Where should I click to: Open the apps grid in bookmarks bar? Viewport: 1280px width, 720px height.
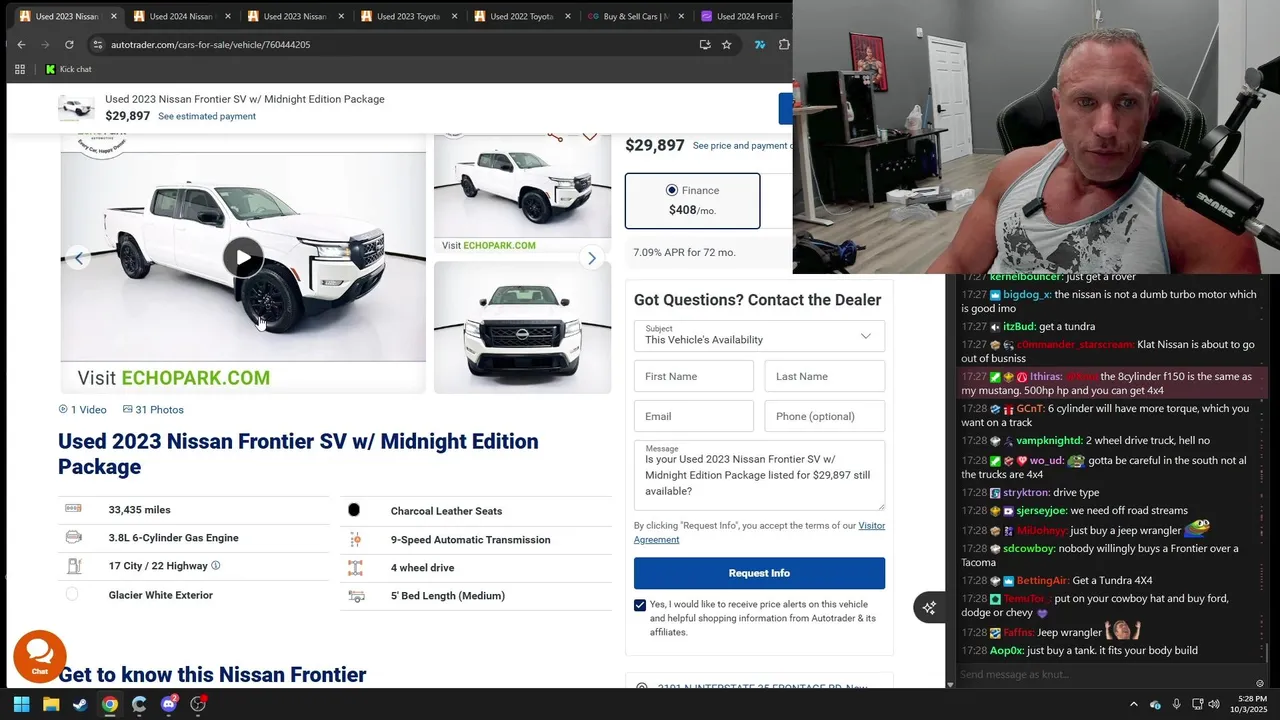click(x=20, y=69)
